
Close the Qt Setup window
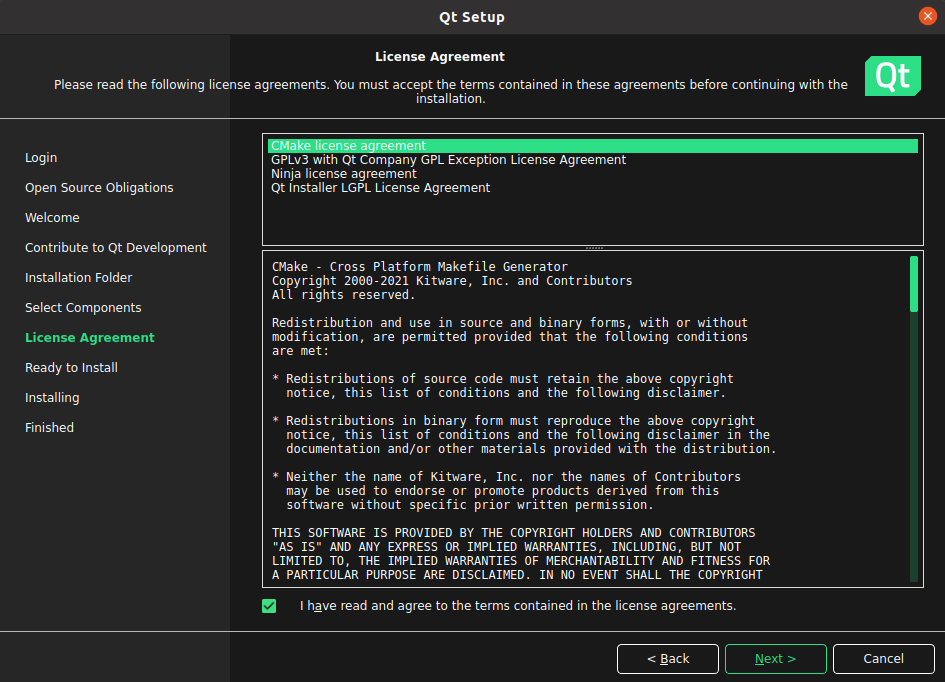[x=928, y=16]
